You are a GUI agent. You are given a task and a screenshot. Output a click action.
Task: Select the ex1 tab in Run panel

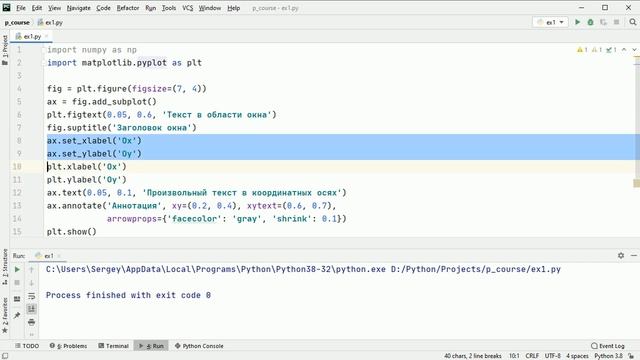[x=48, y=256]
